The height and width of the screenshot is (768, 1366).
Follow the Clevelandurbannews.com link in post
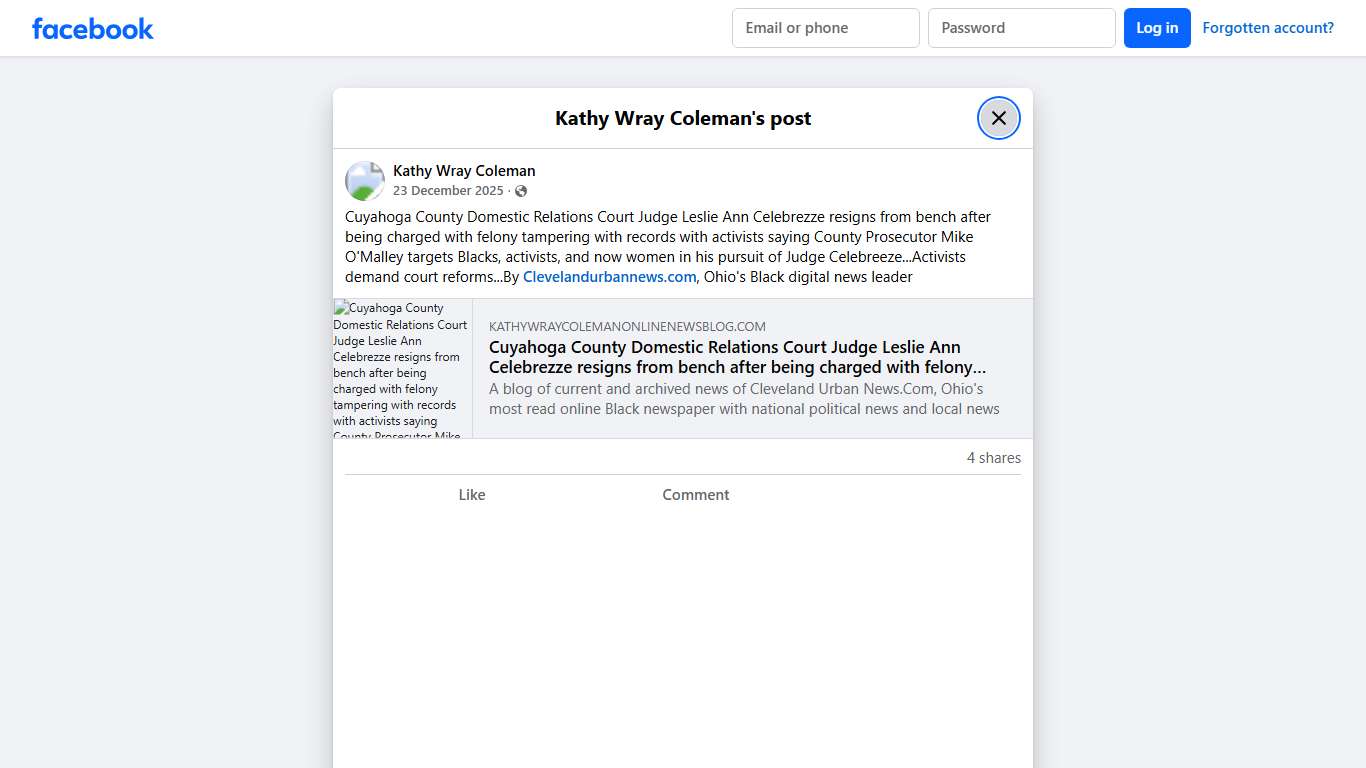coord(609,277)
